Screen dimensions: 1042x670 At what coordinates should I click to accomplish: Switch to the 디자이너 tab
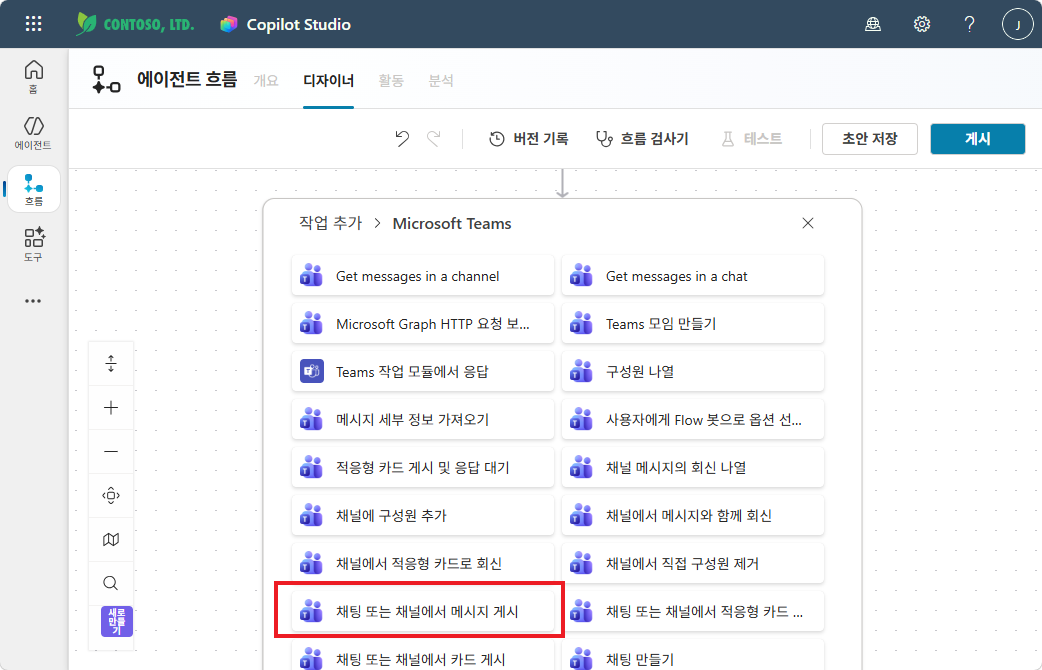click(328, 80)
